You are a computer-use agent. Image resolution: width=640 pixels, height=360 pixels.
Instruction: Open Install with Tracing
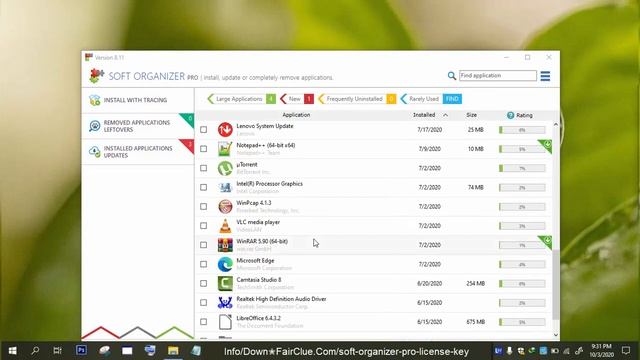(x=138, y=100)
